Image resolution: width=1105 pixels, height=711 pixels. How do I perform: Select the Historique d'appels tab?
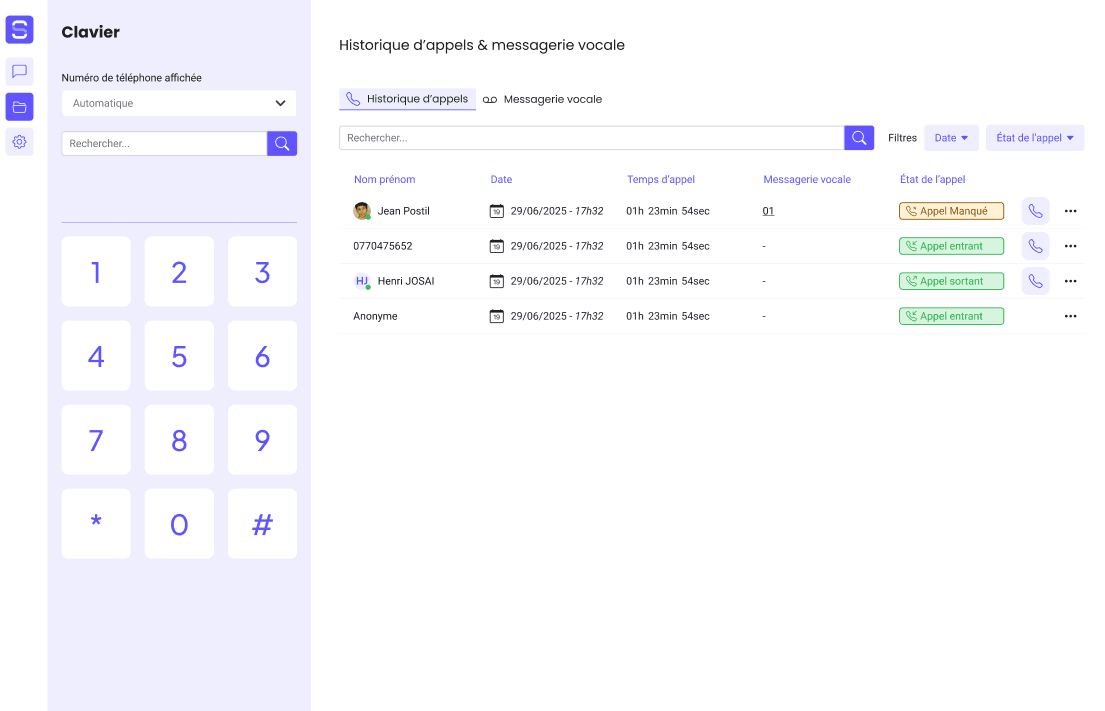tap(407, 99)
